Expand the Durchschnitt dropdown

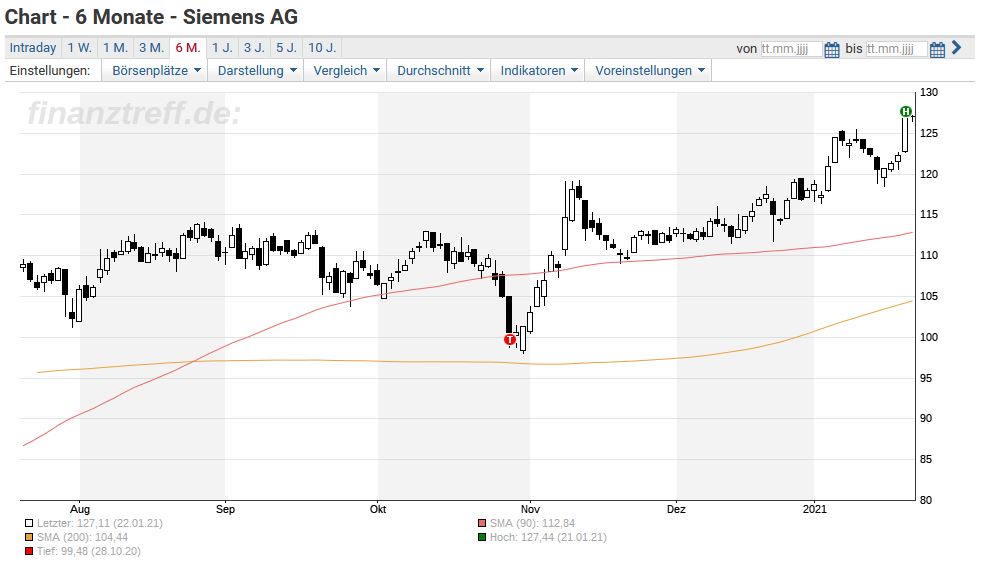click(440, 71)
